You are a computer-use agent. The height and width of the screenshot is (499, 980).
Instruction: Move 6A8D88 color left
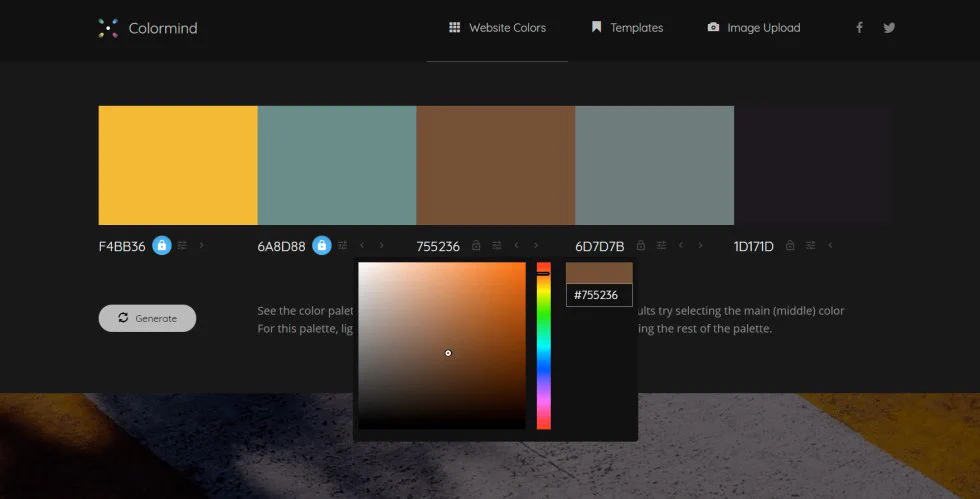tap(362, 245)
